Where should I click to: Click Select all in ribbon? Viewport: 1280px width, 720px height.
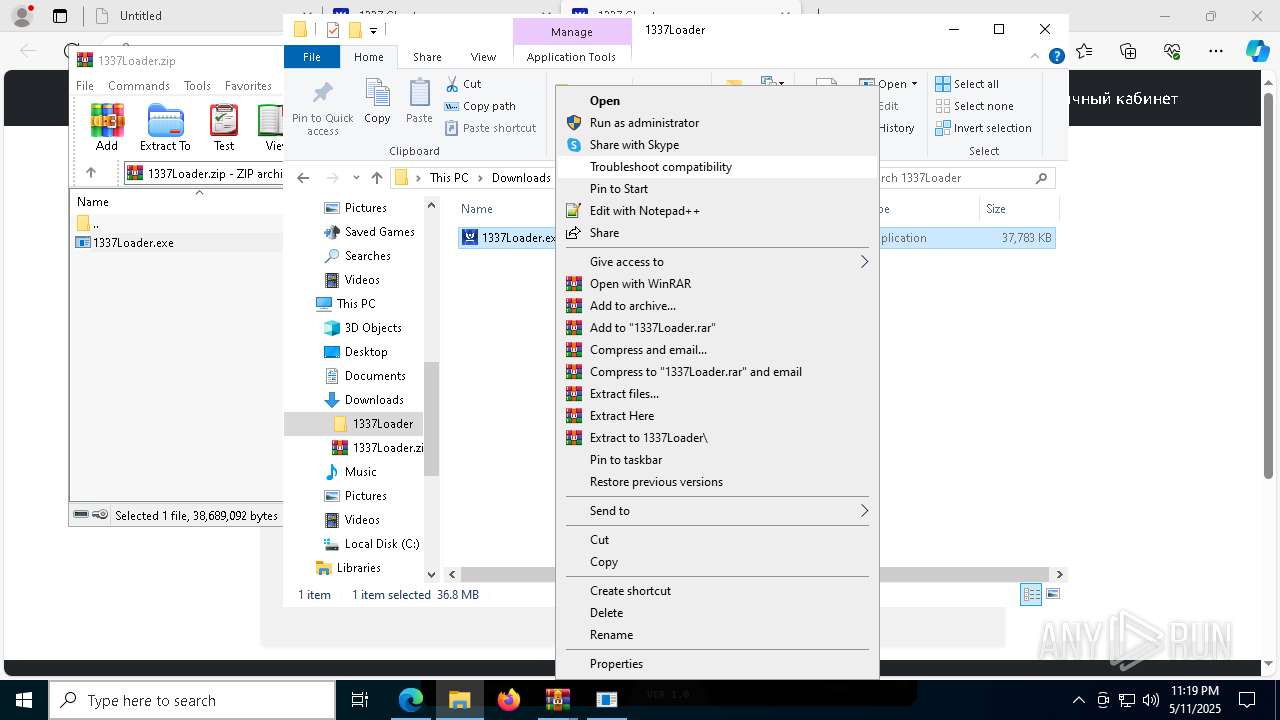coord(967,84)
